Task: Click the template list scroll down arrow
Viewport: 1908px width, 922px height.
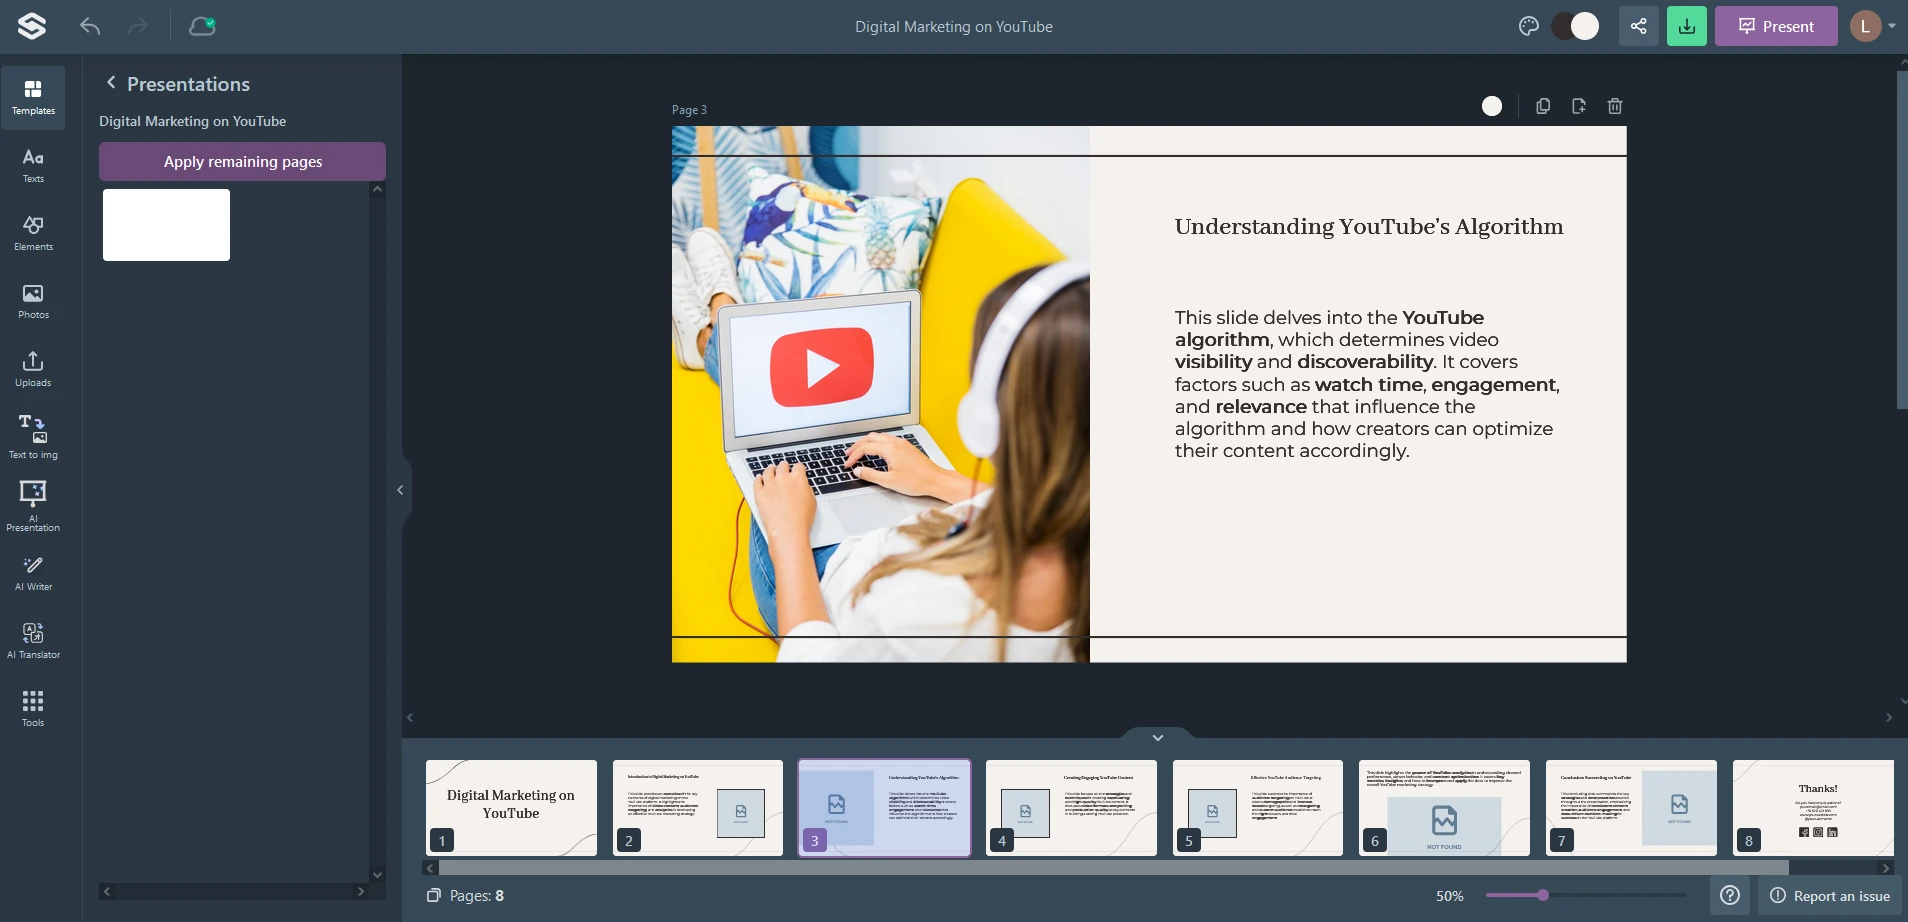Action: point(377,875)
